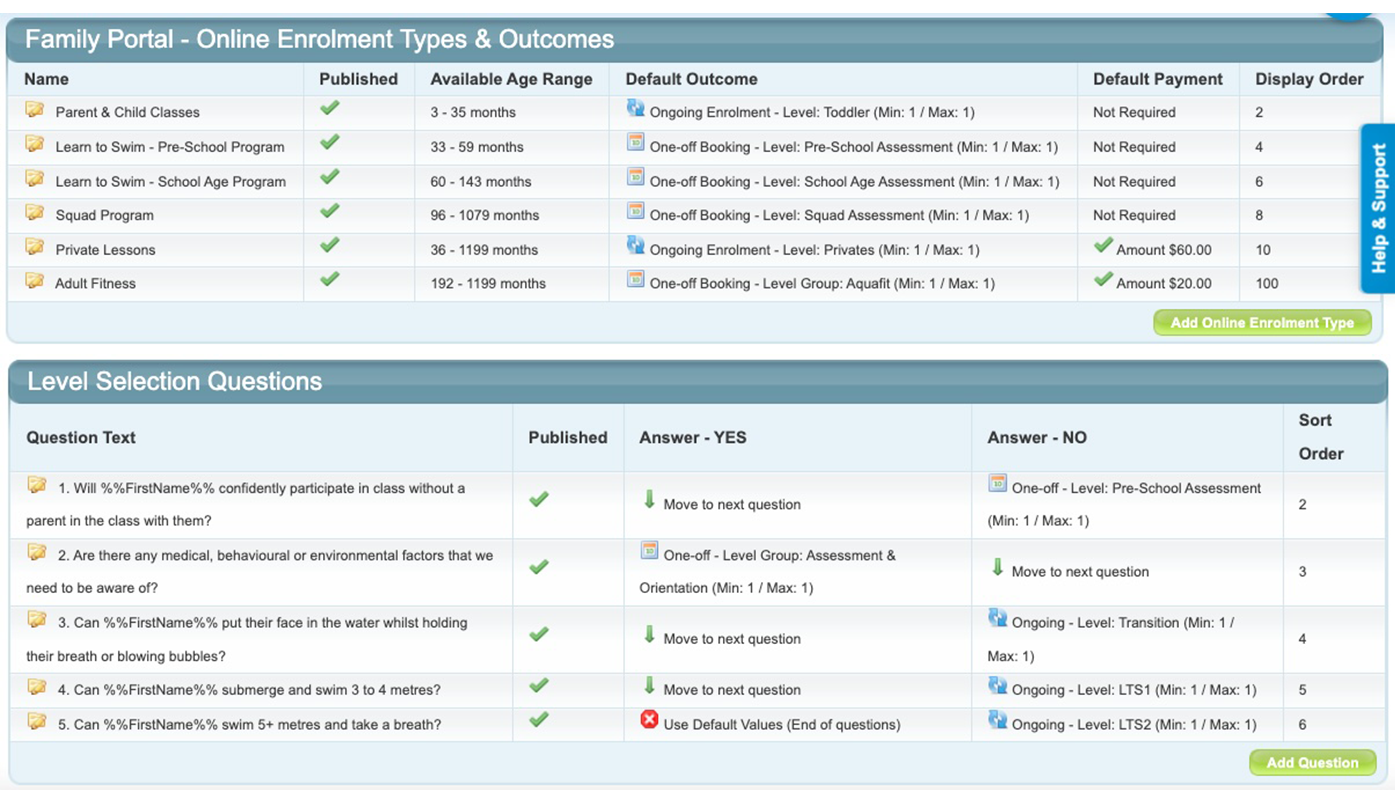This screenshot has width=1395, height=800.
Task: Open the Adult Fitness edit folder icon
Action: point(35,281)
